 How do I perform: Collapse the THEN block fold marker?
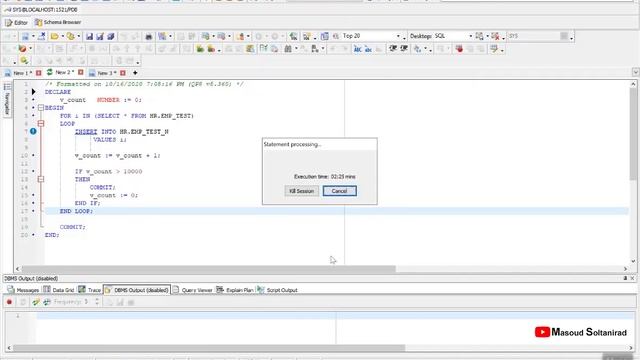(41, 179)
